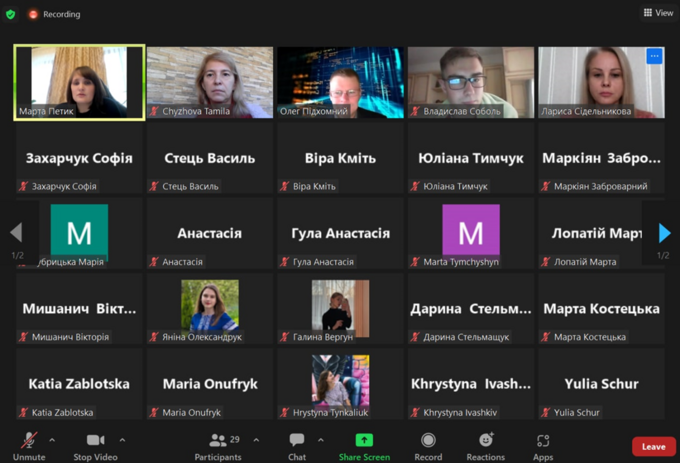Click the participant count 29

pos(235,439)
